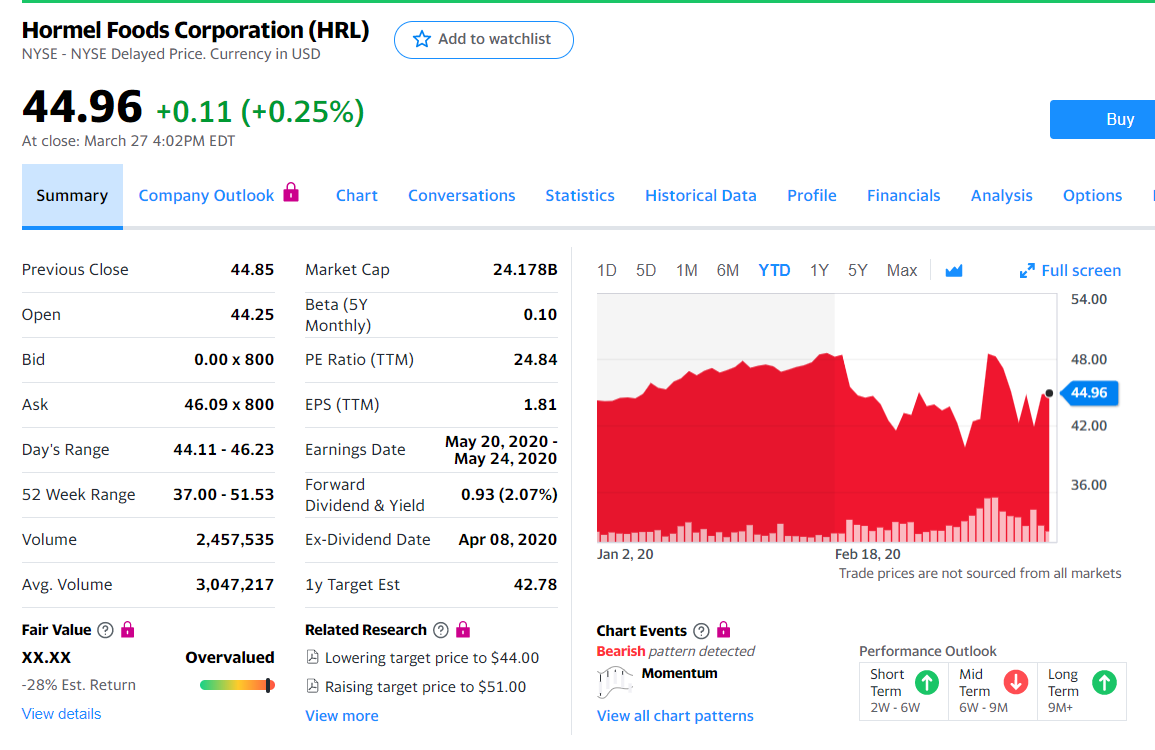Click the Related Research help question mark

[x=441, y=630]
